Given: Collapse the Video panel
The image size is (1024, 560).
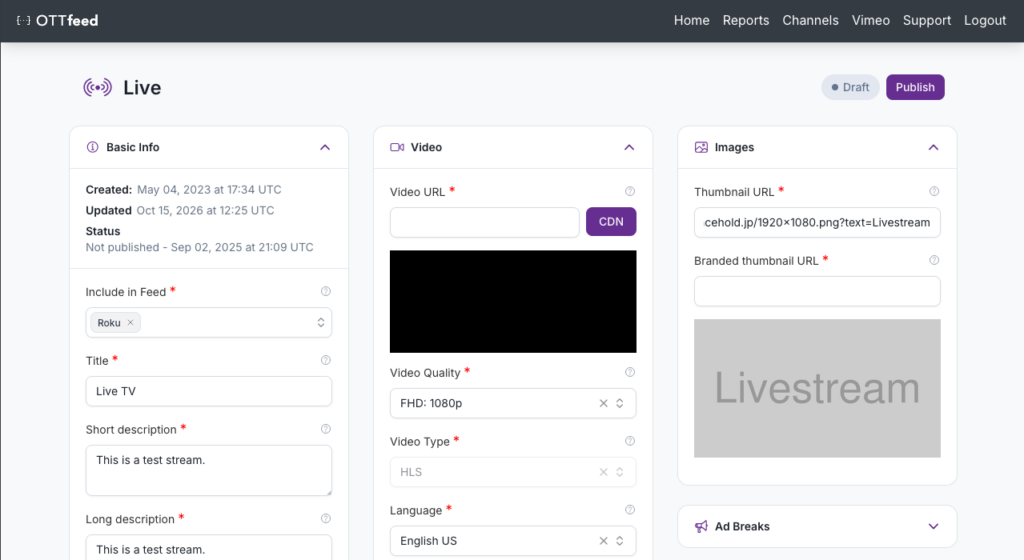Looking at the screenshot, I should [x=629, y=148].
